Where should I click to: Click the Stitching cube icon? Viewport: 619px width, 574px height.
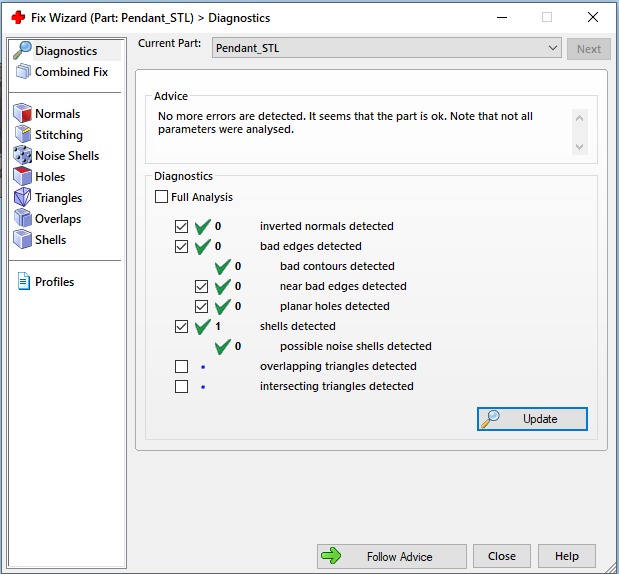click(23, 134)
